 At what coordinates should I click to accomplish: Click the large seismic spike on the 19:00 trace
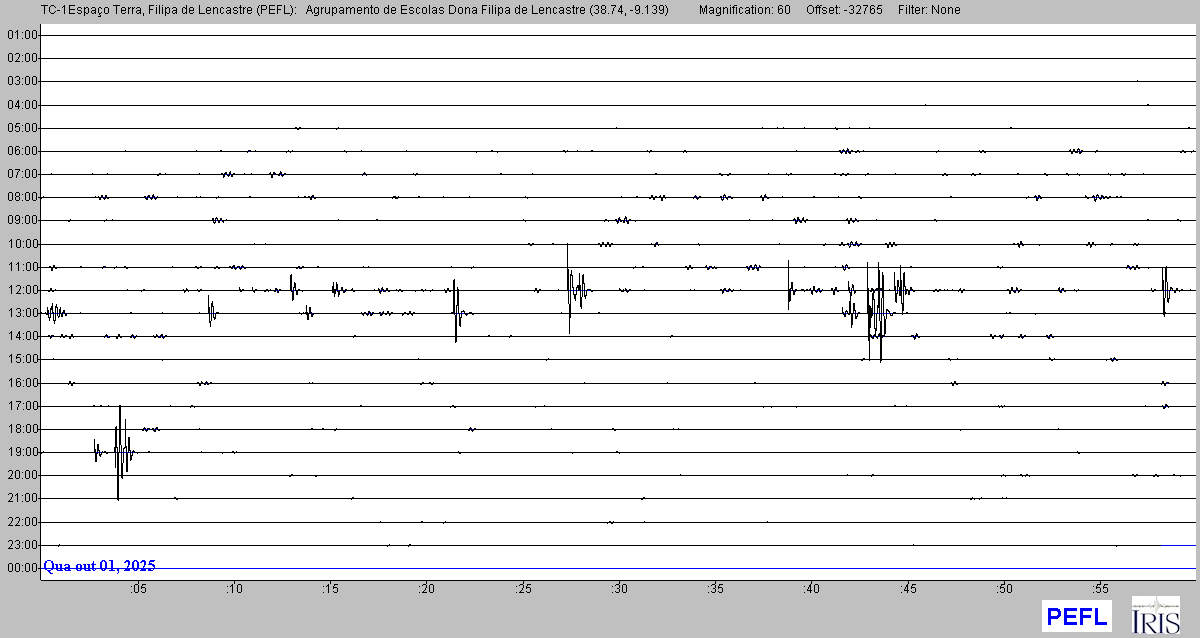pyautogui.click(x=120, y=452)
